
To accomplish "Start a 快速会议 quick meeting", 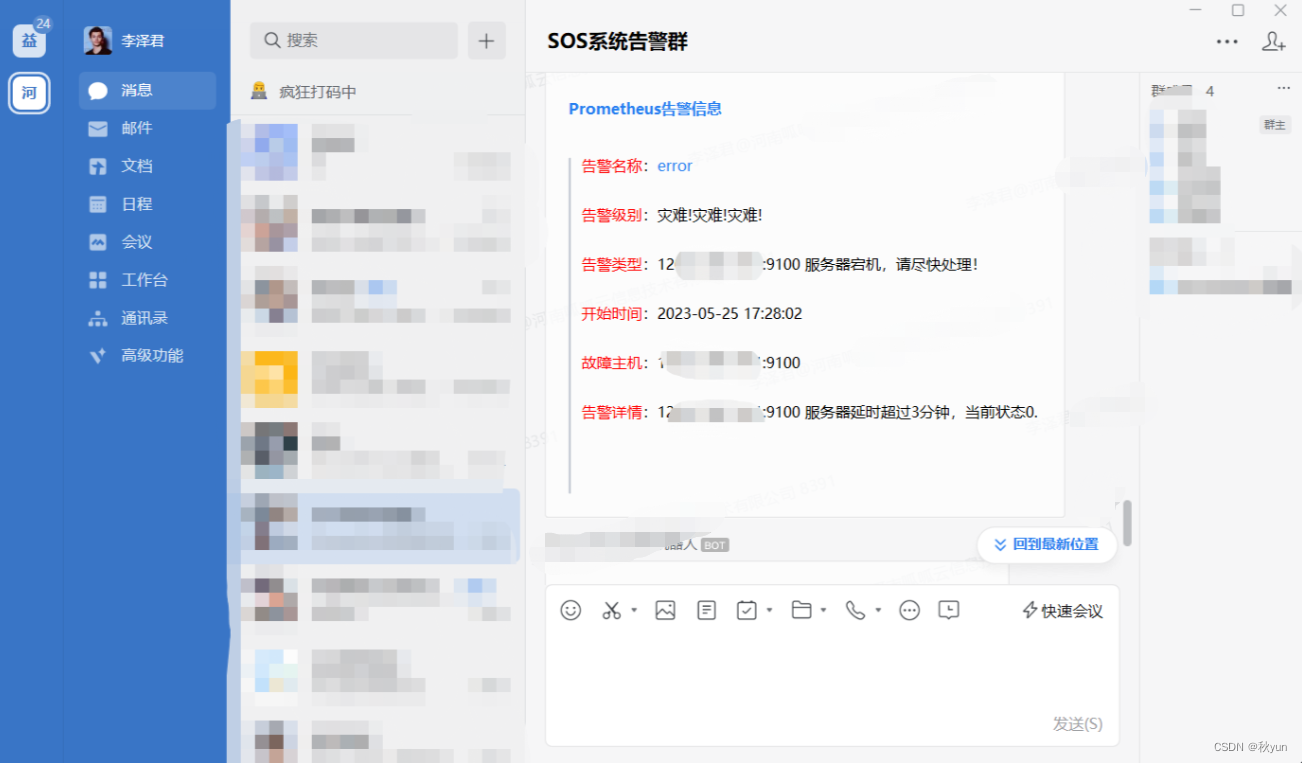I will click(x=1062, y=611).
